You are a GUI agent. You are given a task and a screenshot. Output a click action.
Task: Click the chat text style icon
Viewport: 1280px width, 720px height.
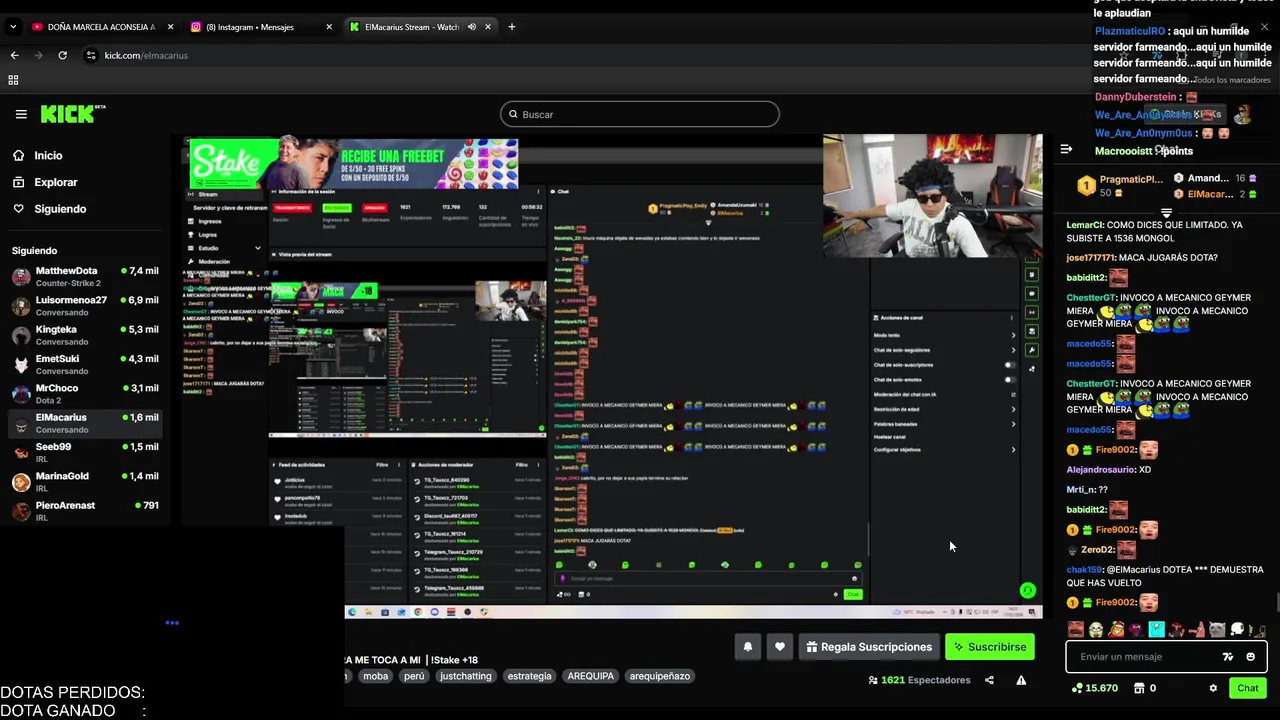[x=1228, y=657]
